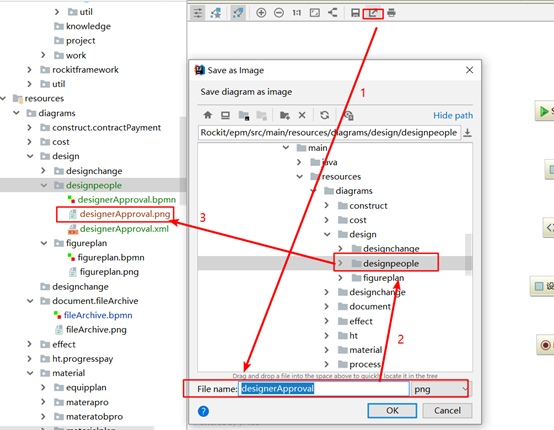Viewport: 554px width, 430px height.
Task: Click the refresh icon in dialog toolbar
Action: click(324, 115)
